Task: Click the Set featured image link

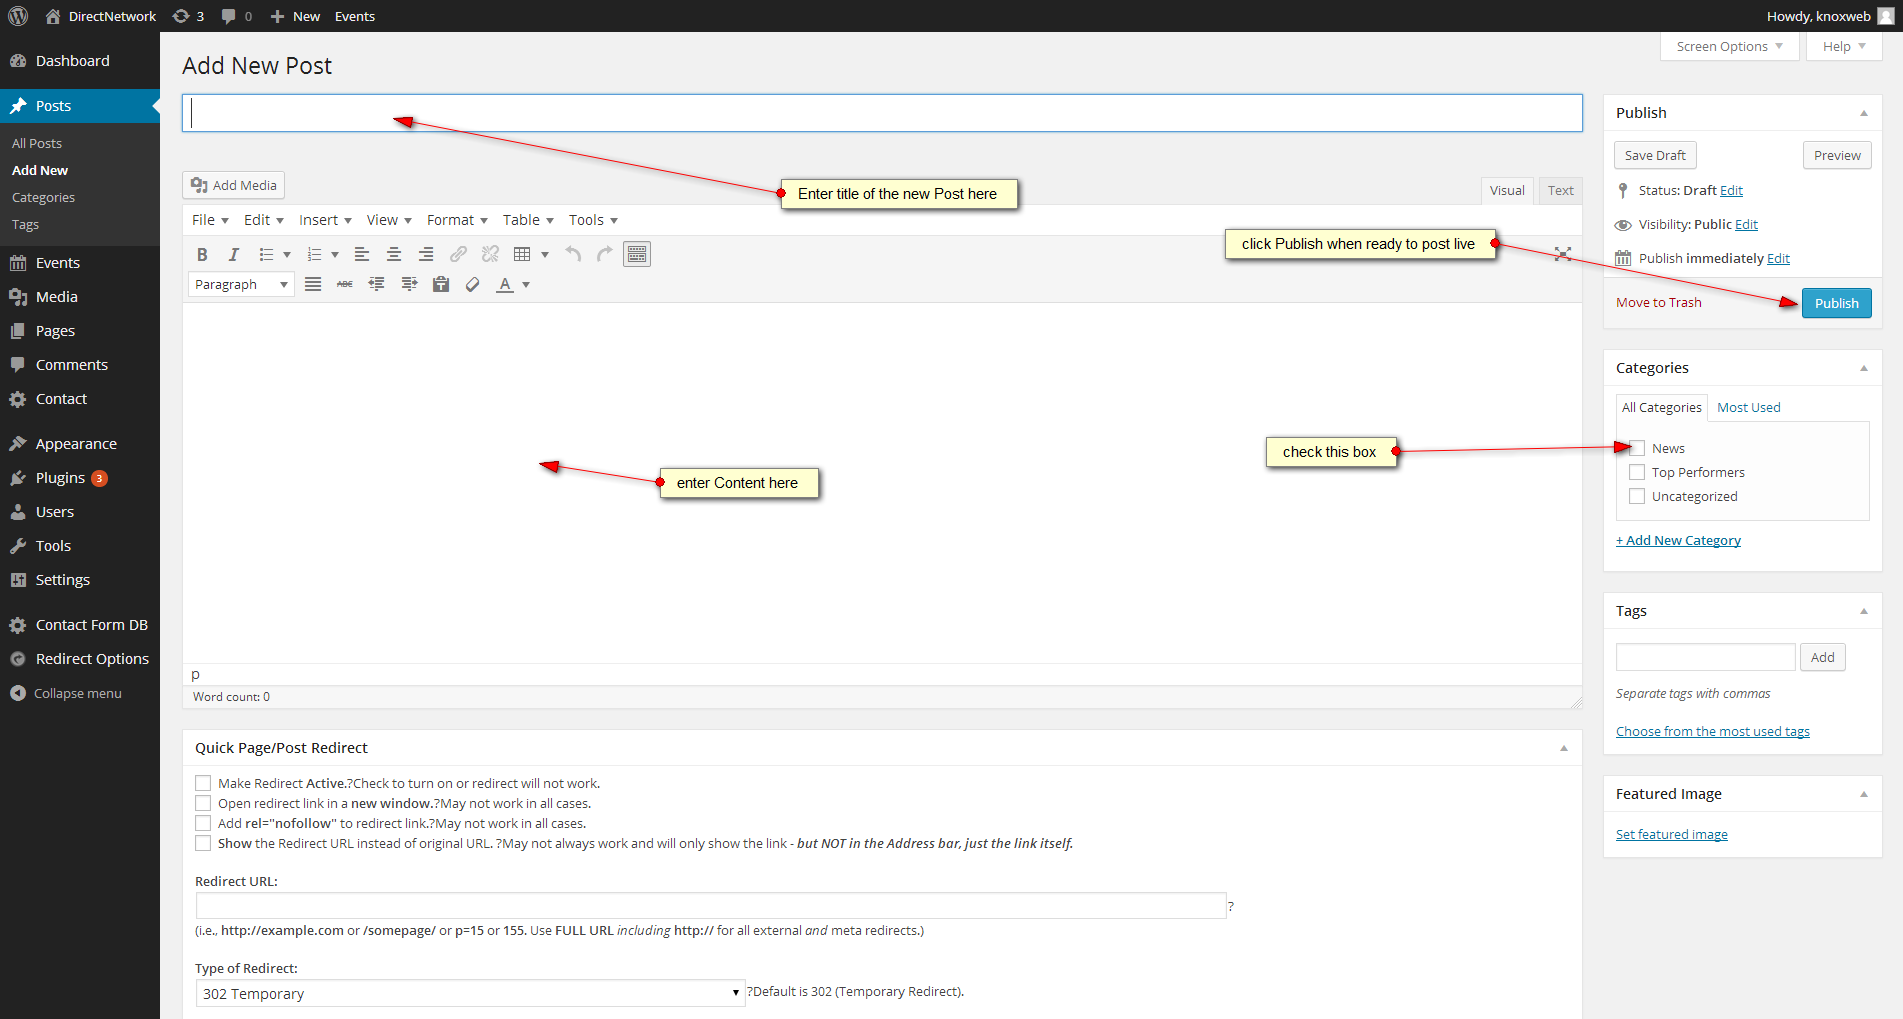Action: point(1671,834)
